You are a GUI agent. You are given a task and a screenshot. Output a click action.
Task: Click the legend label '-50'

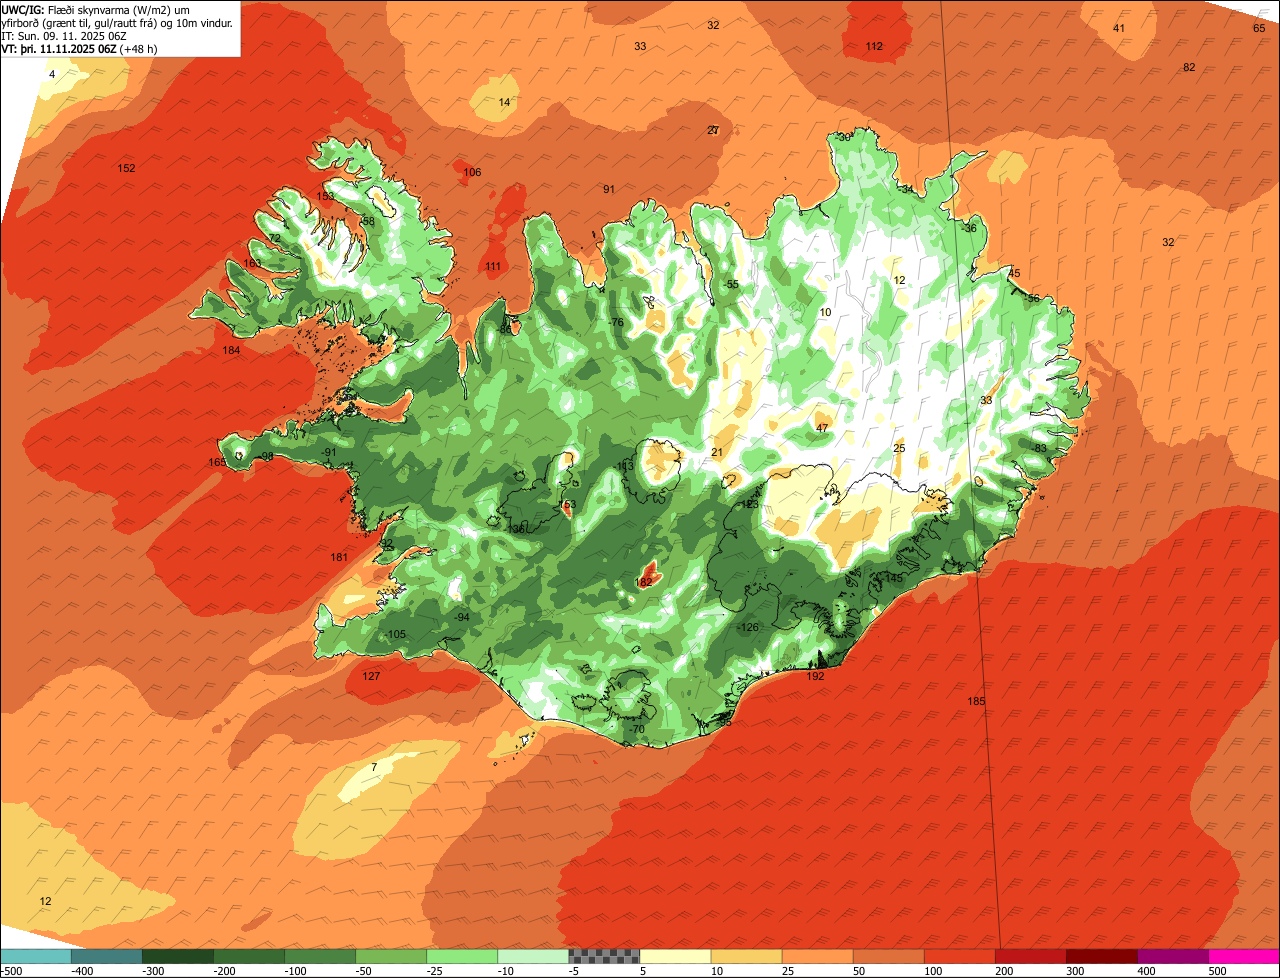pos(363,970)
